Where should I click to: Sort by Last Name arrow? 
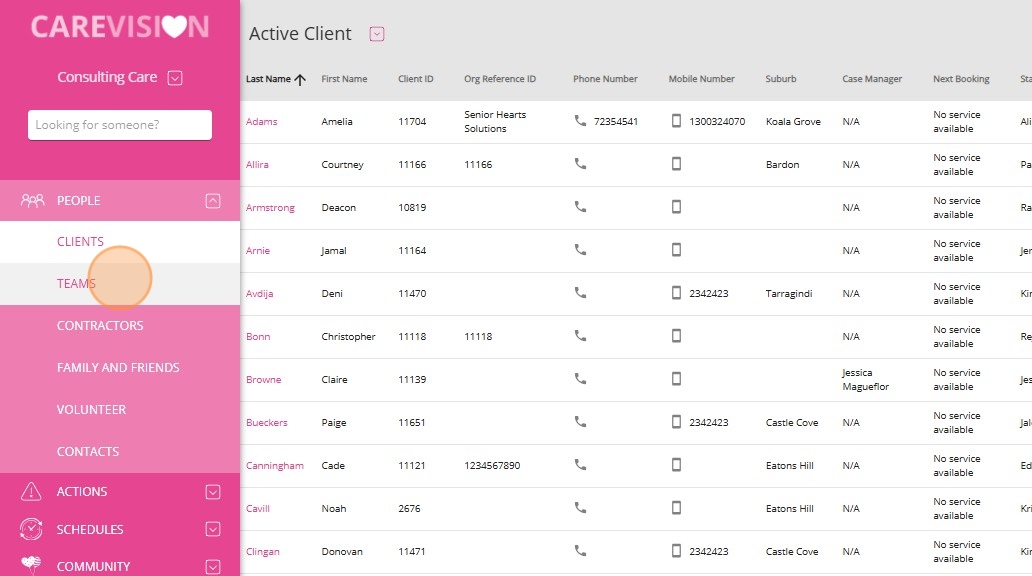(x=300, y=80)
